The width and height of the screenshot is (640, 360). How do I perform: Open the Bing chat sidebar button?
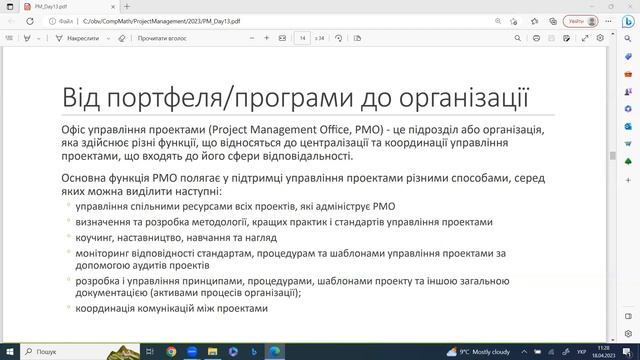pos(628,21)
